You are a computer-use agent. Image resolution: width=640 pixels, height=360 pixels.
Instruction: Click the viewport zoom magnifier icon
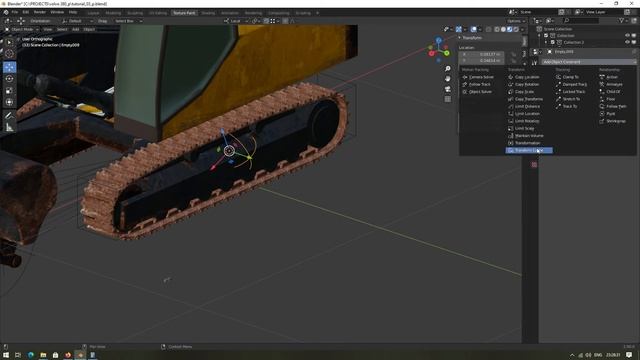coord(448,69)
